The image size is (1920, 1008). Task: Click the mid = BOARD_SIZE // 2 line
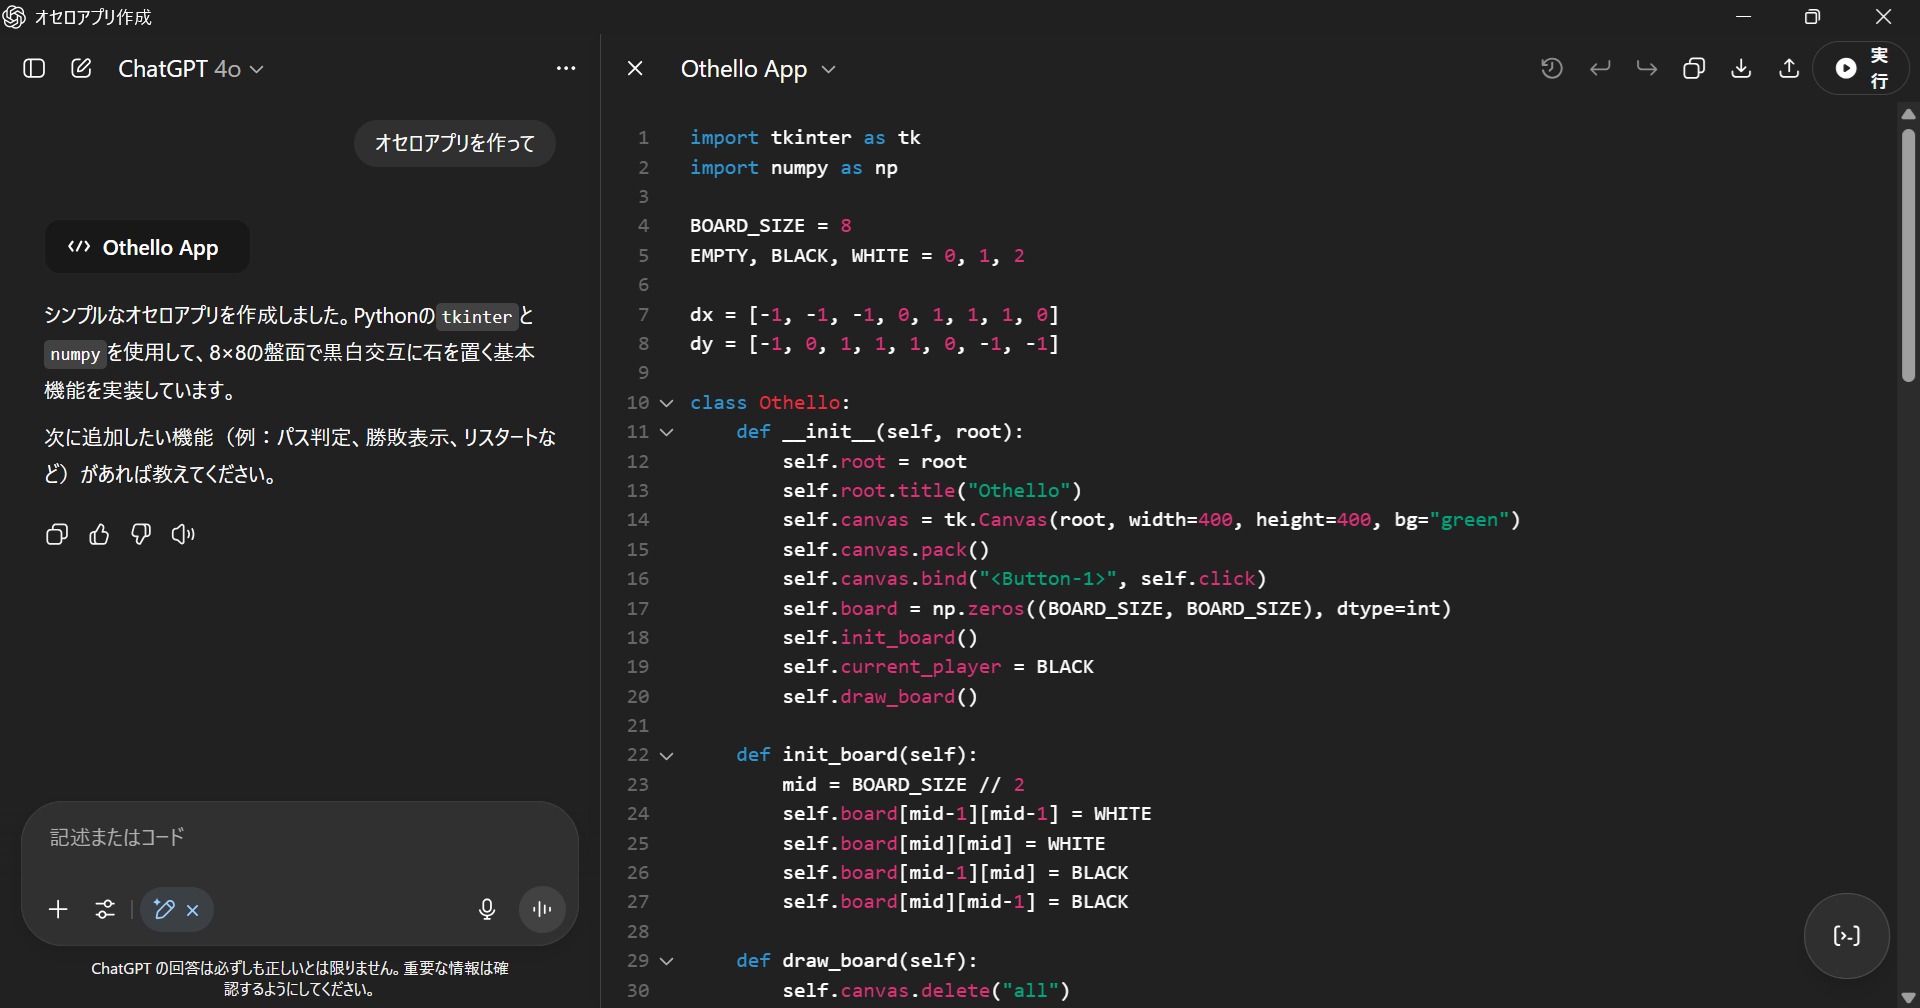(x=903, y=785)
